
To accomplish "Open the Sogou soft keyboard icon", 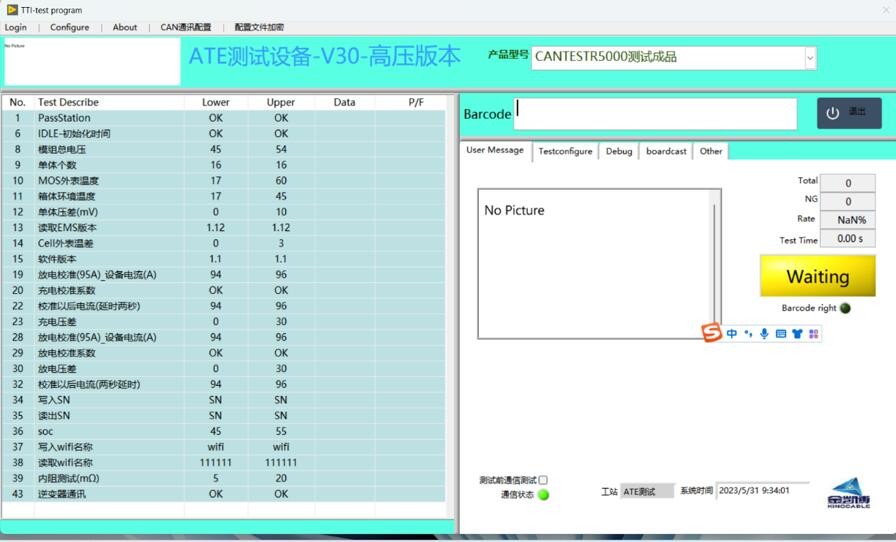I will (x=781, y=334).
